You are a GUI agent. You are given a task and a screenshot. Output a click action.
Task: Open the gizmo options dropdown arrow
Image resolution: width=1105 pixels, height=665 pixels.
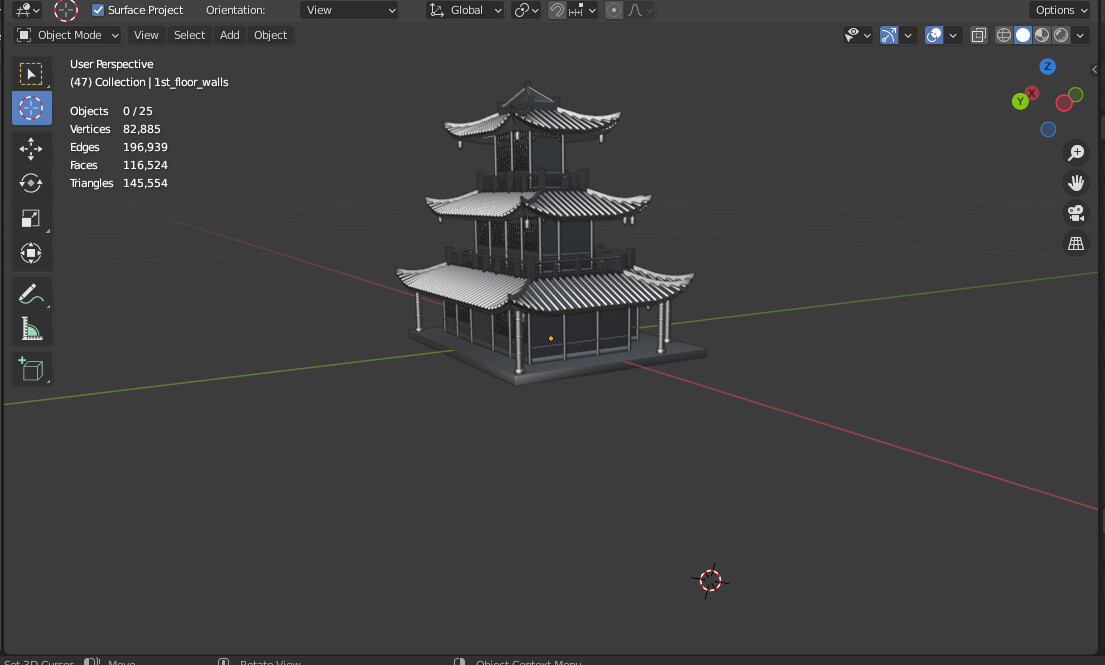(908, 35)
